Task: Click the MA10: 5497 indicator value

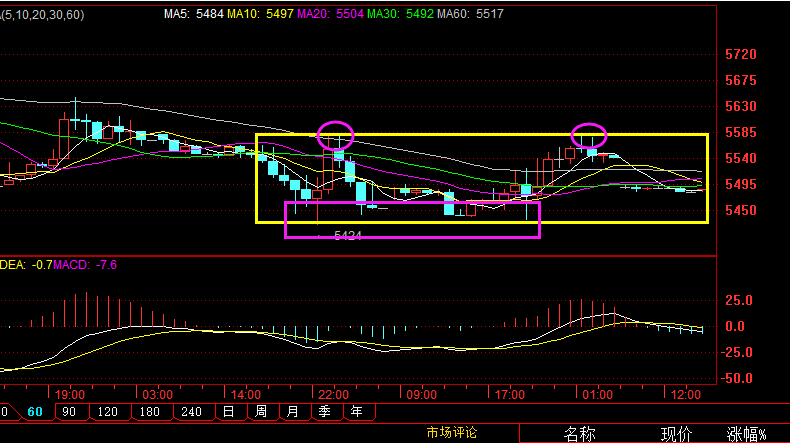Action: 260,14
